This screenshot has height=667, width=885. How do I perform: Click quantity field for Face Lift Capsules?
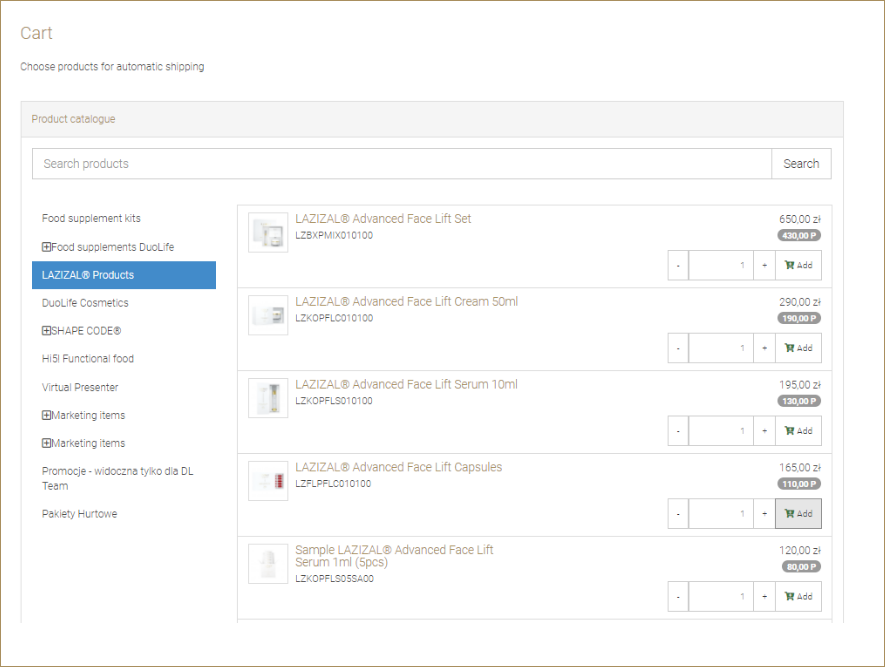(x=721, y=514)
